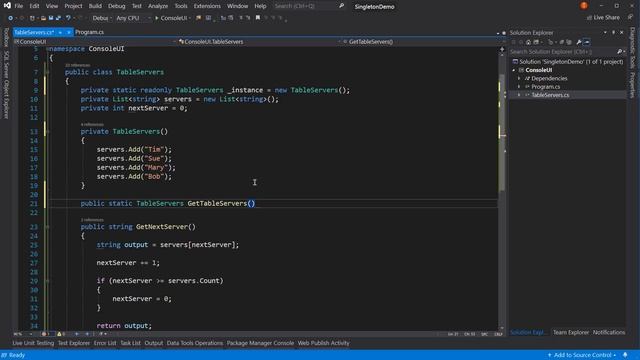The image size is (640, 360).
Task: Switch to the Program.cs editor tab
Action: click(x=89, y=32)
